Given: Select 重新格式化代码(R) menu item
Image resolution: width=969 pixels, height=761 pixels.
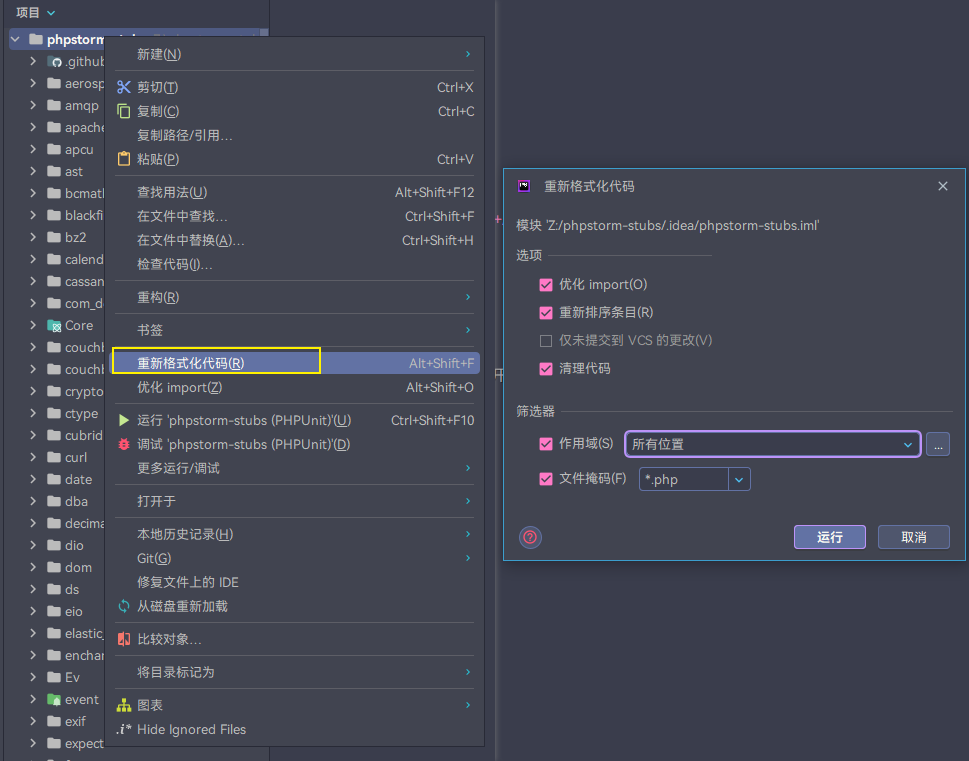Looking at the screenshot, I should (x=295, y=363).
